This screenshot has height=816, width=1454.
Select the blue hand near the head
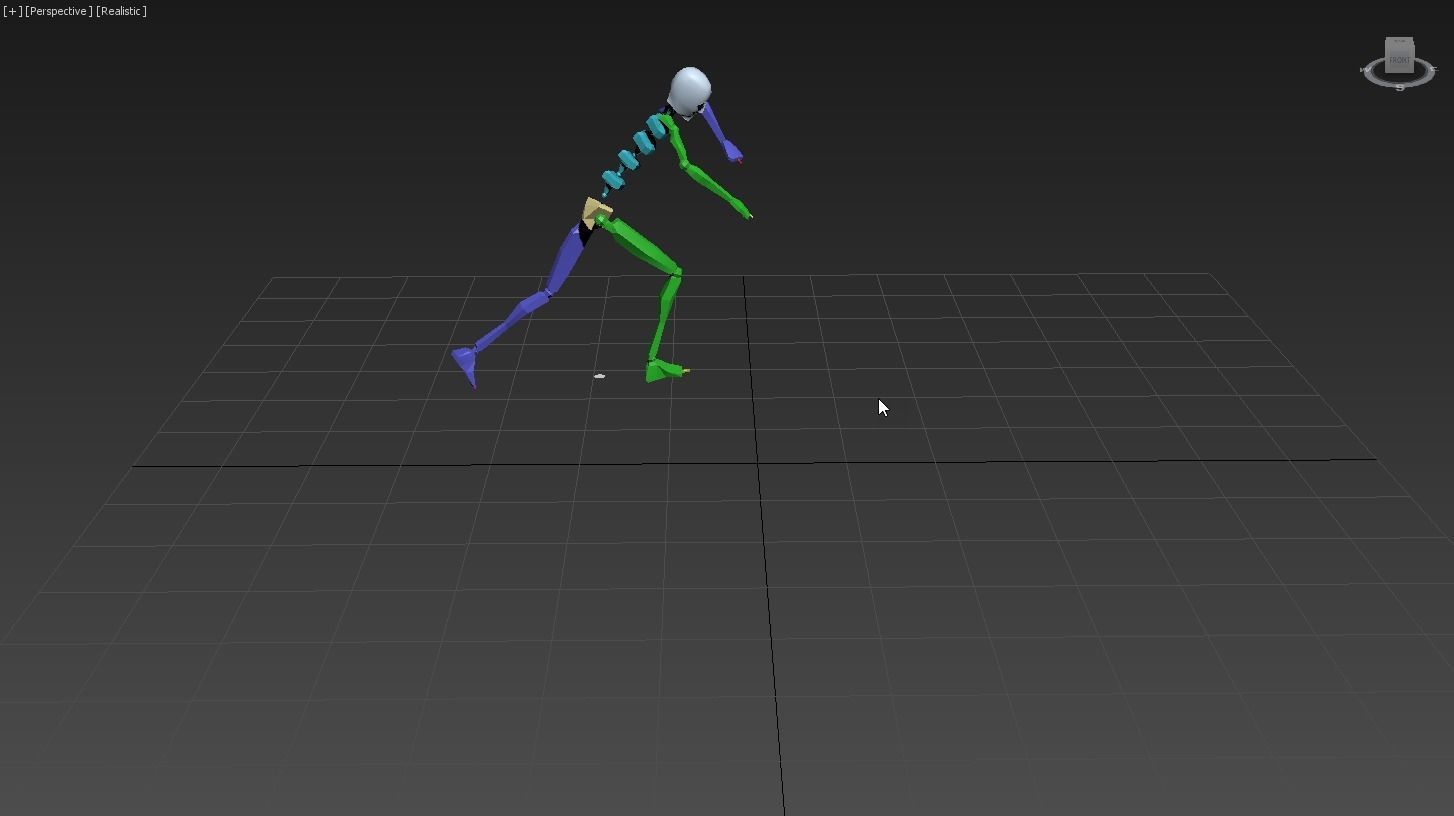[x=732, y=150]
